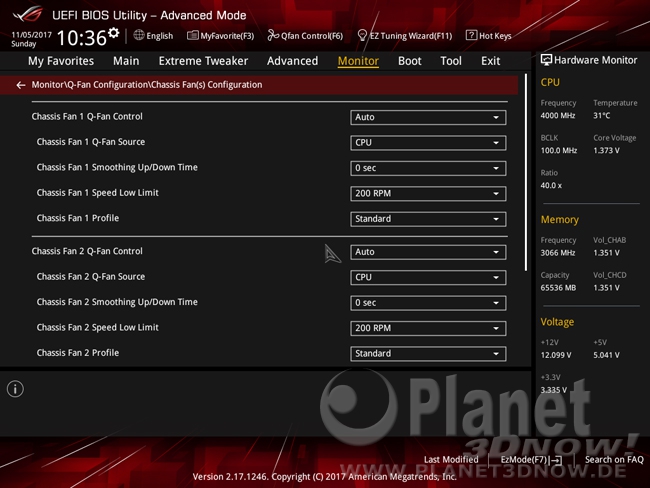The width and height of the screenshot is (650, 488).
Task: Switch to Main tab
Action: 126,61
